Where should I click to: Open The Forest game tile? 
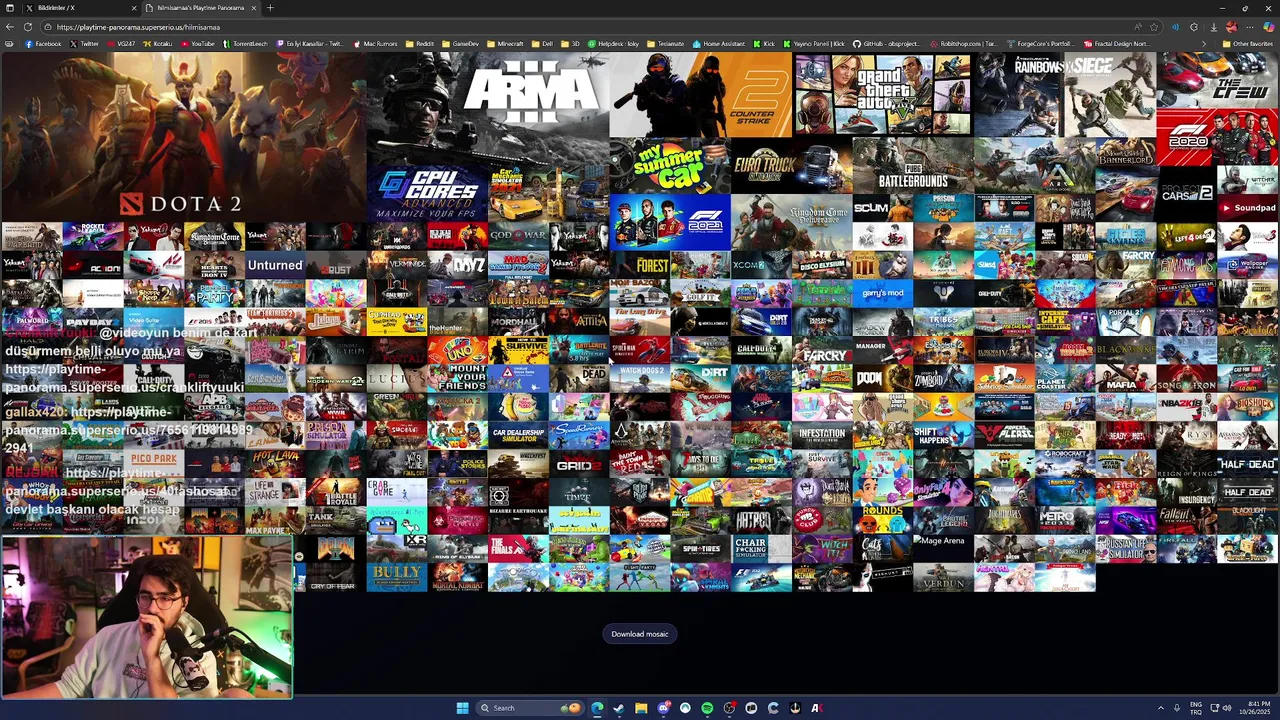point(640,265)
